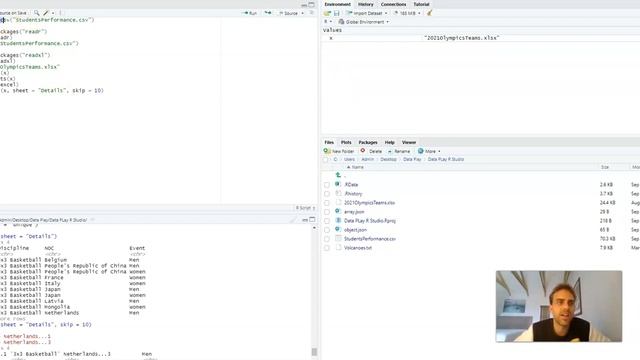Open the Global Environment dropdown
640x360 pixels.
click(364, 22)
